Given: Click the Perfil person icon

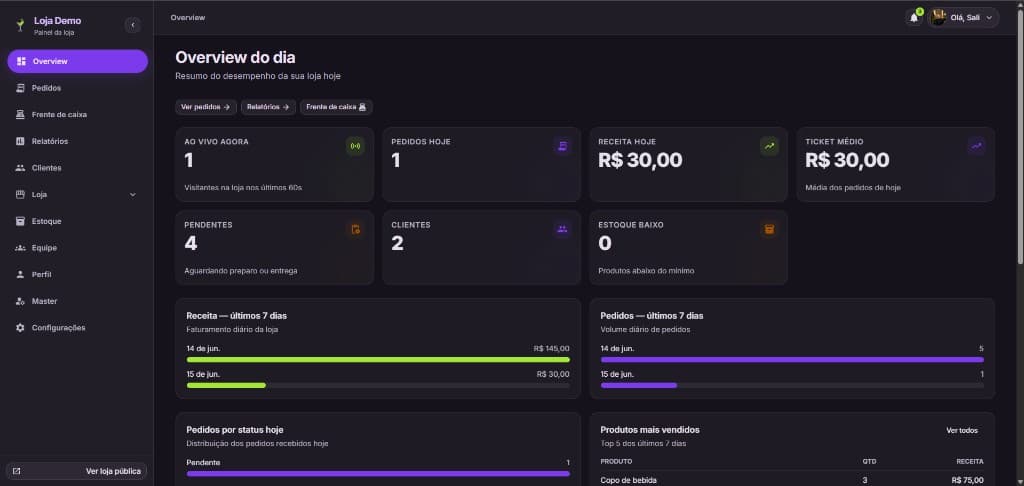Looking at the screenshot, I should pos(20,274).
